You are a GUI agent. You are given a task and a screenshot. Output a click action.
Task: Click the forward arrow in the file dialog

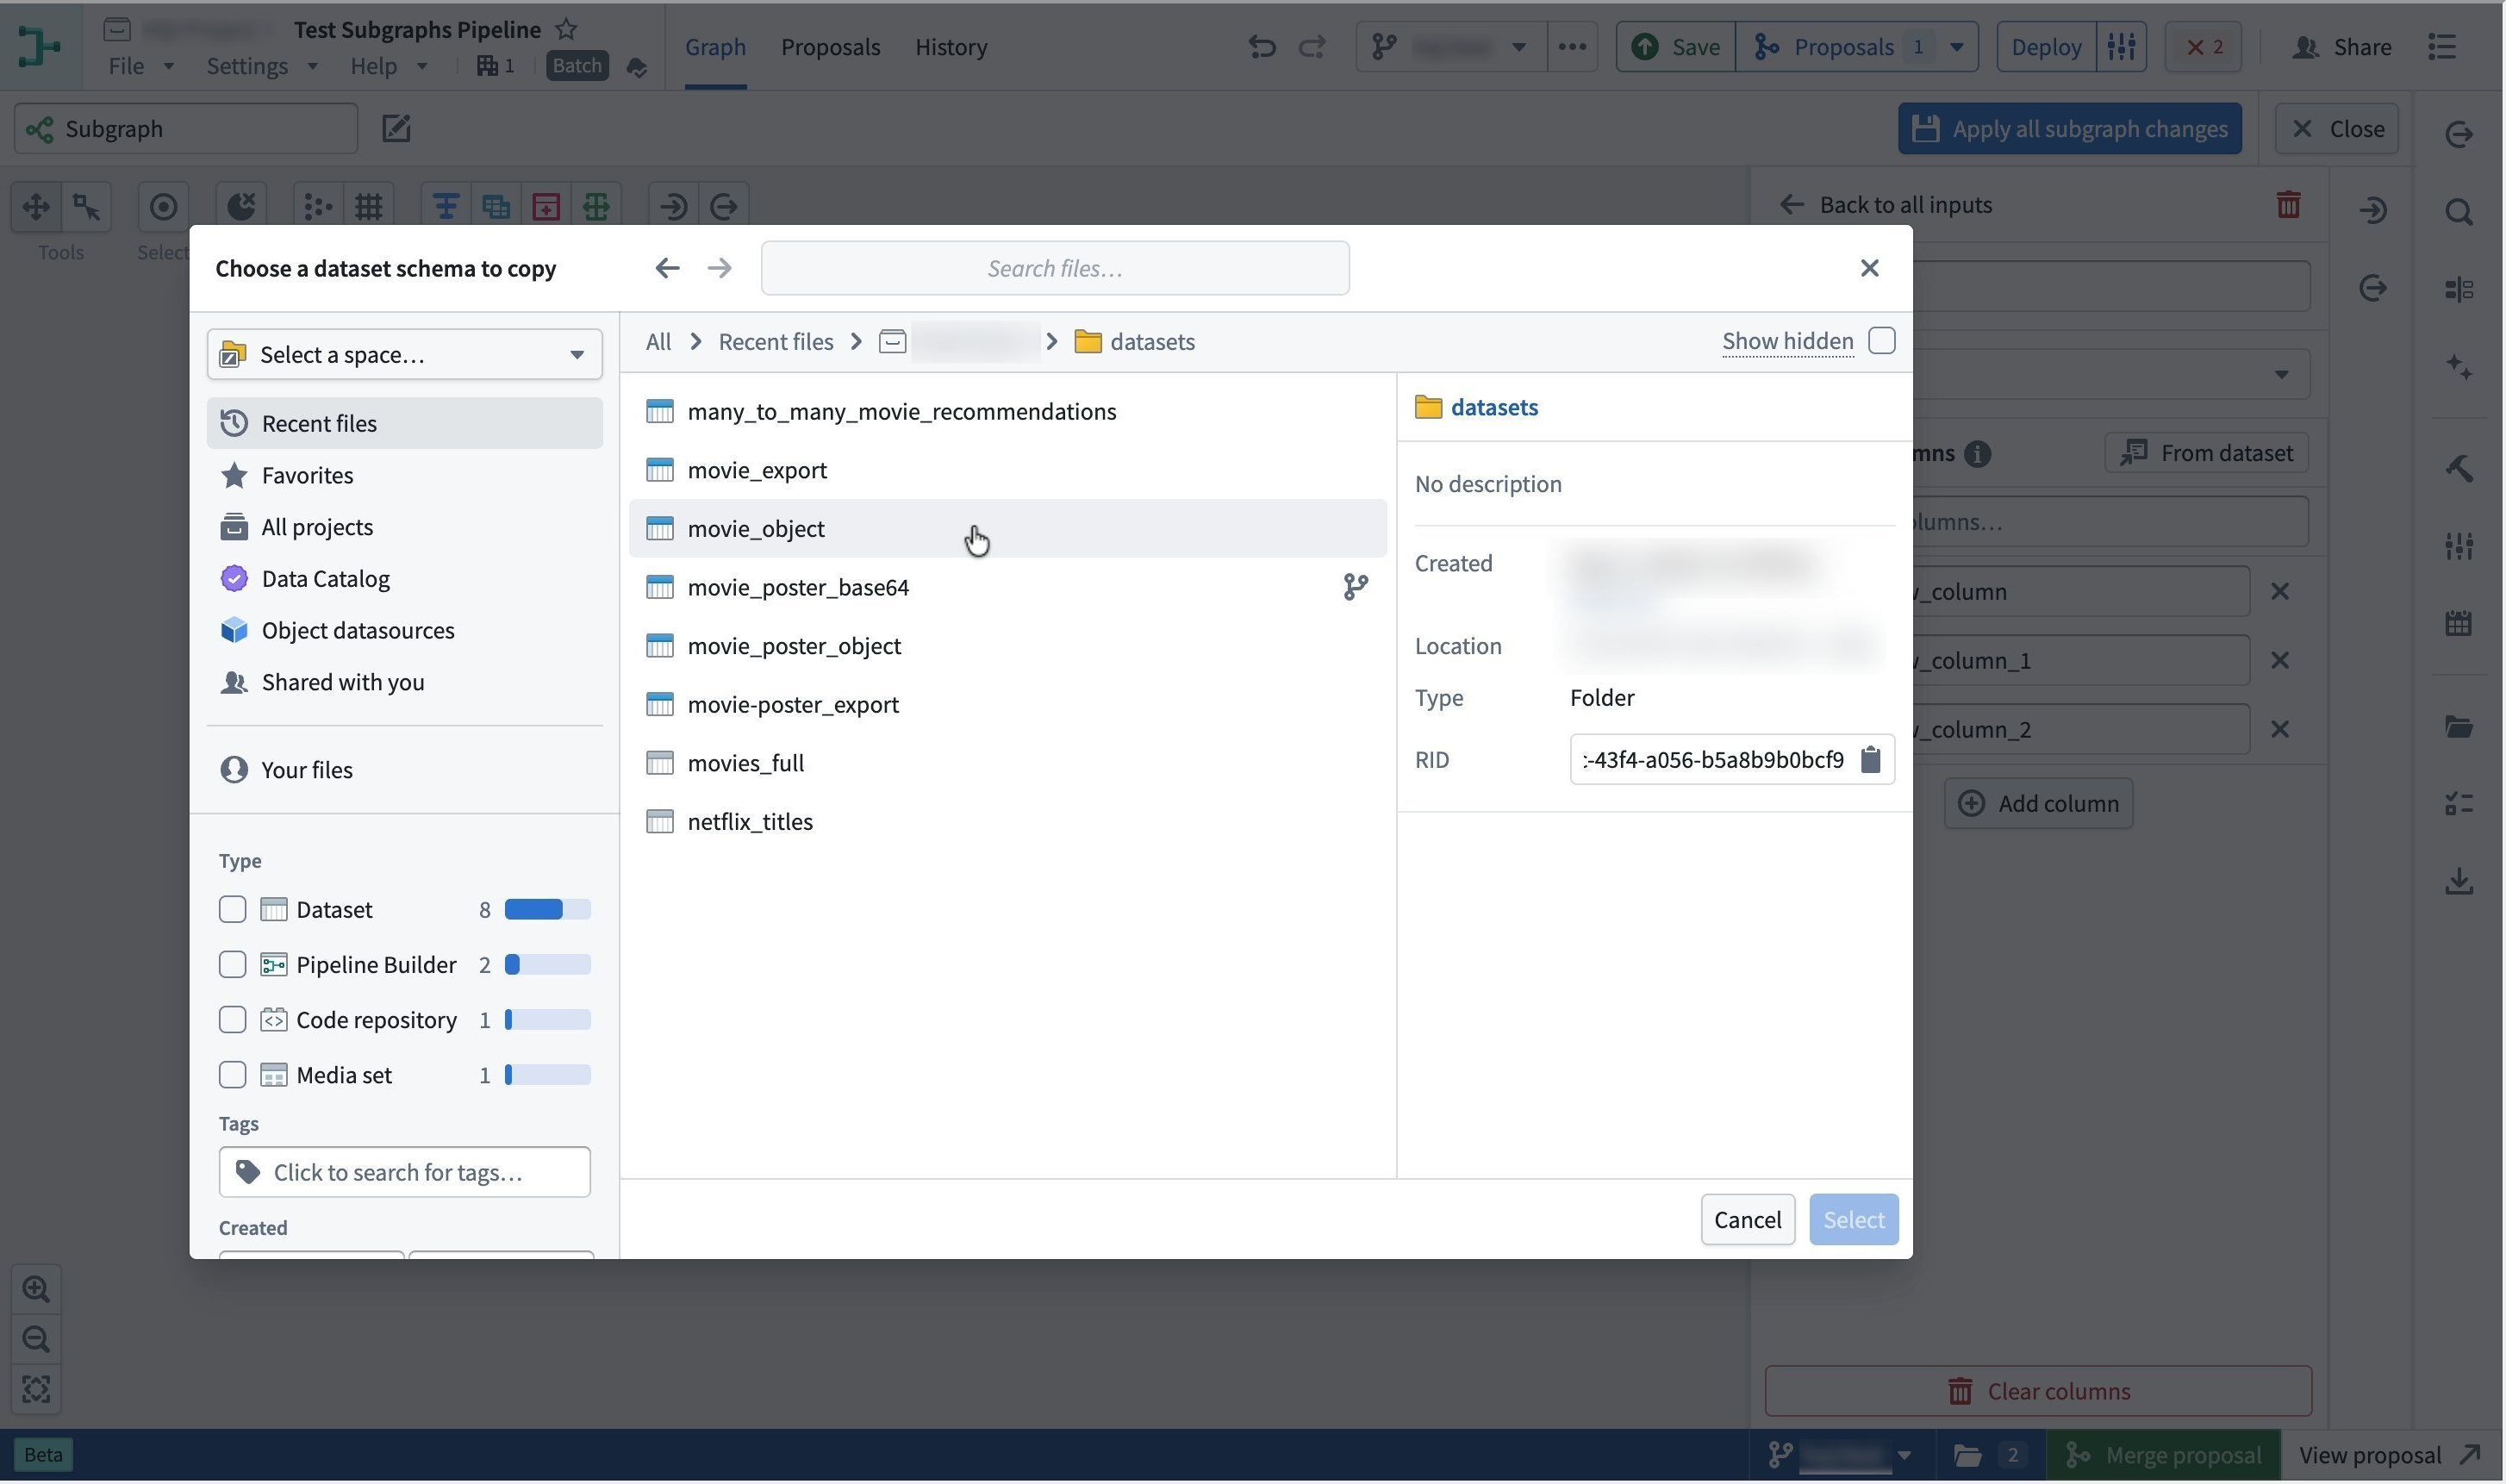coord(719,268)
